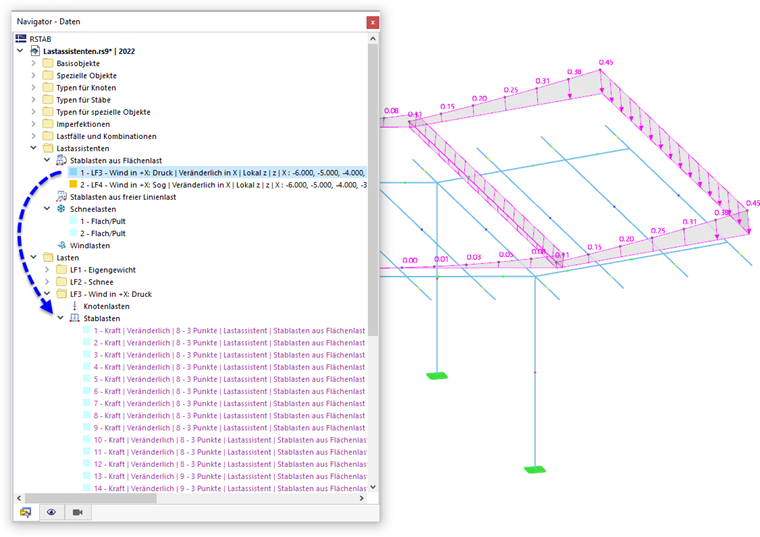Click member load 5 - Kraft Veränderlich
760x537 pixels.
point(229,379)
